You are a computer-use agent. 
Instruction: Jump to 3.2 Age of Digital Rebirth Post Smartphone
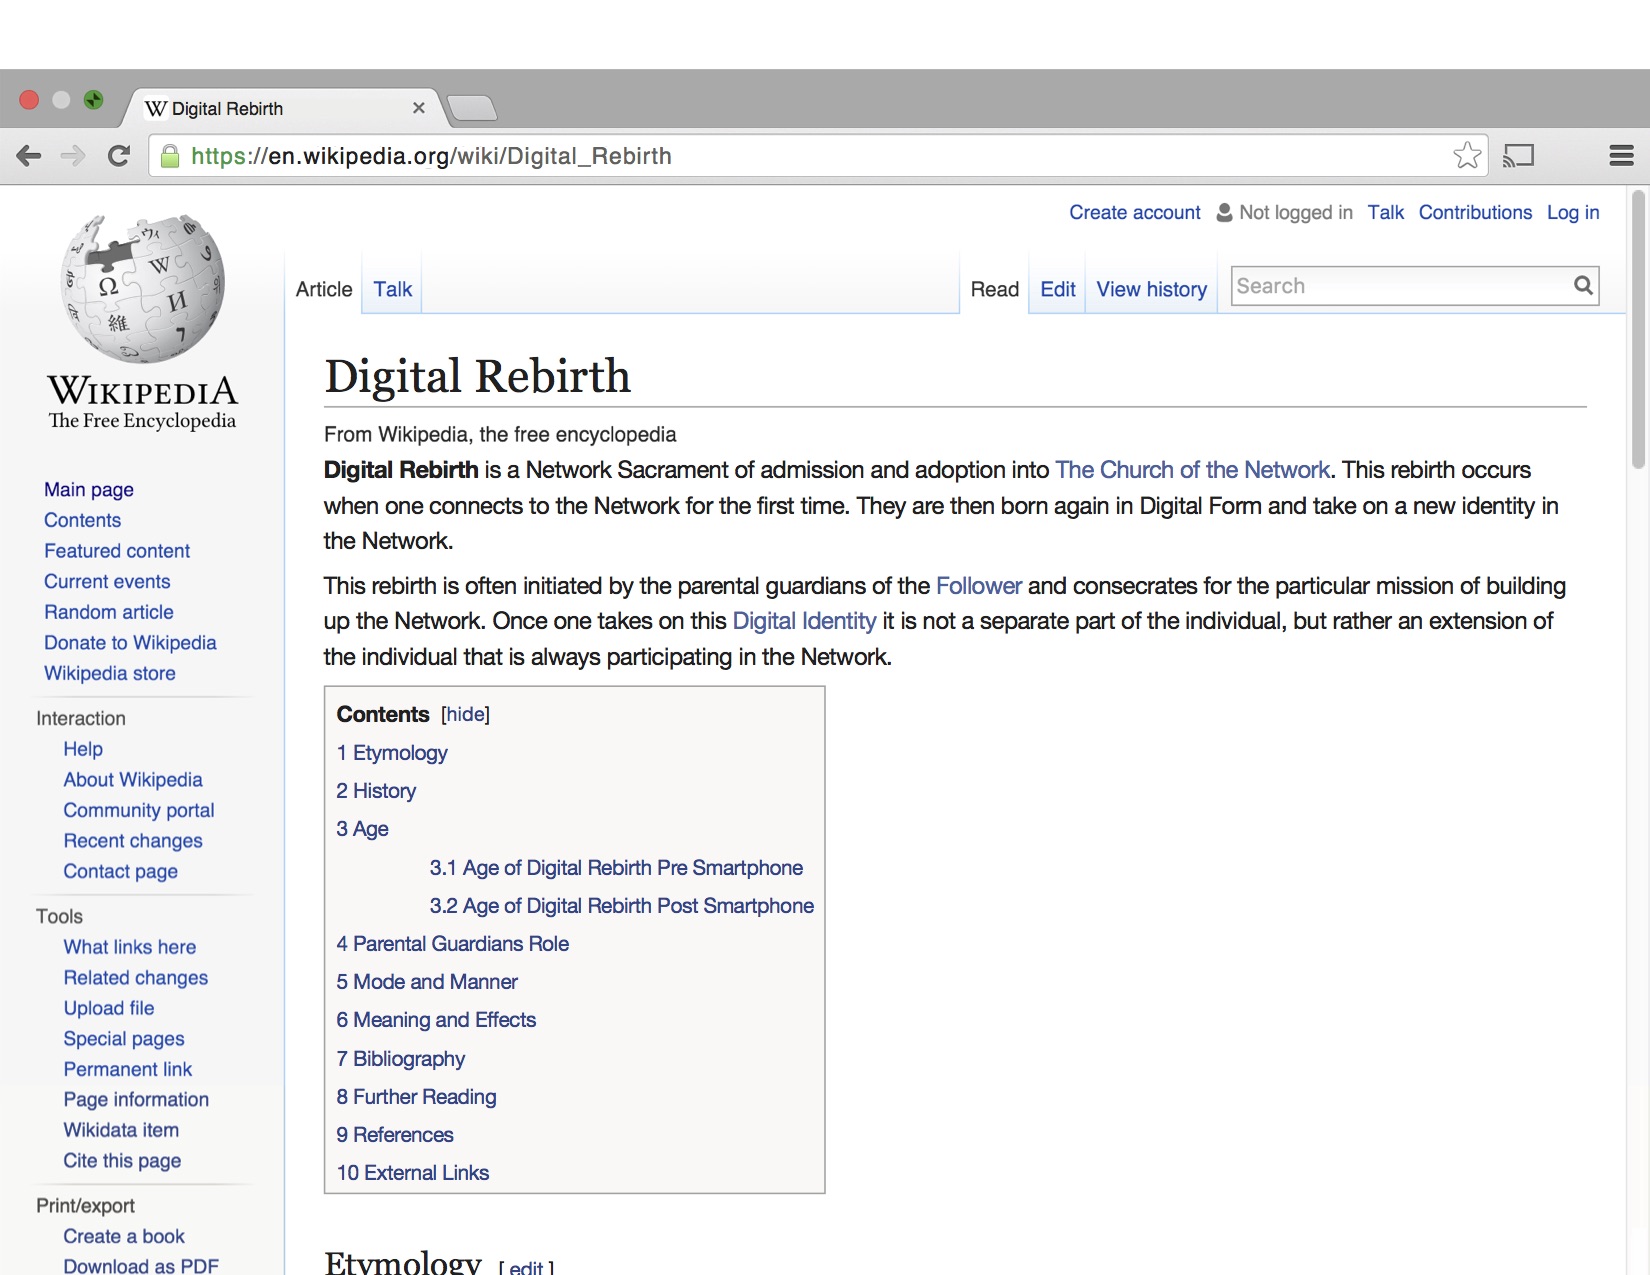(621, 906)
